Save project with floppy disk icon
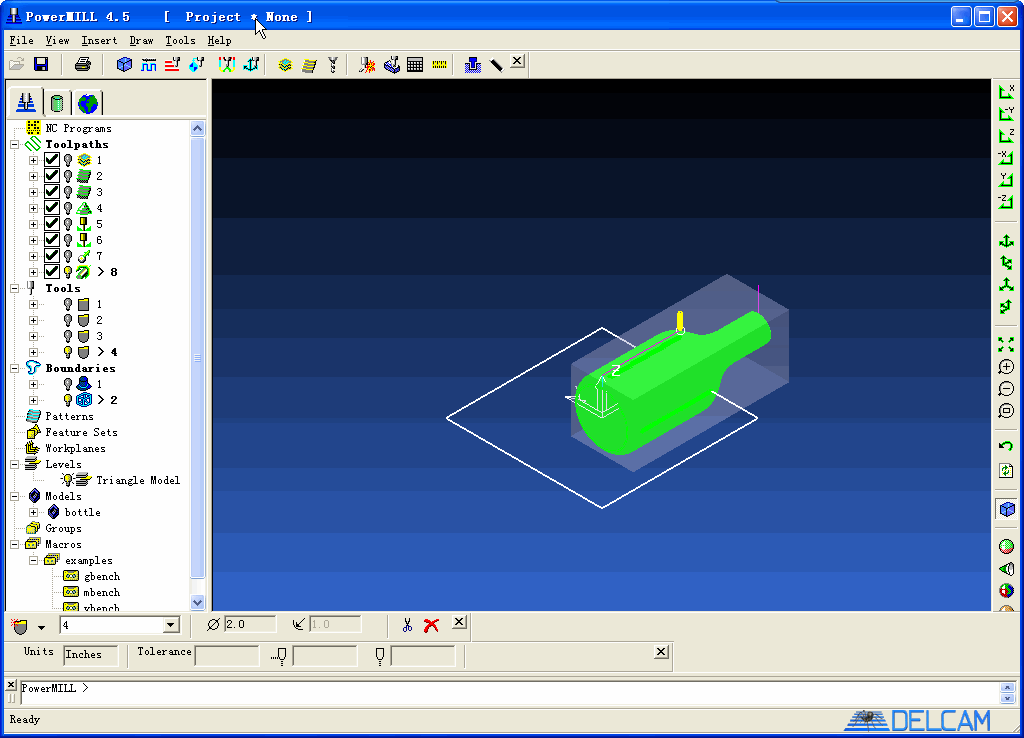This screenshot has width=1024, height=738. click(x=41, y=64)
